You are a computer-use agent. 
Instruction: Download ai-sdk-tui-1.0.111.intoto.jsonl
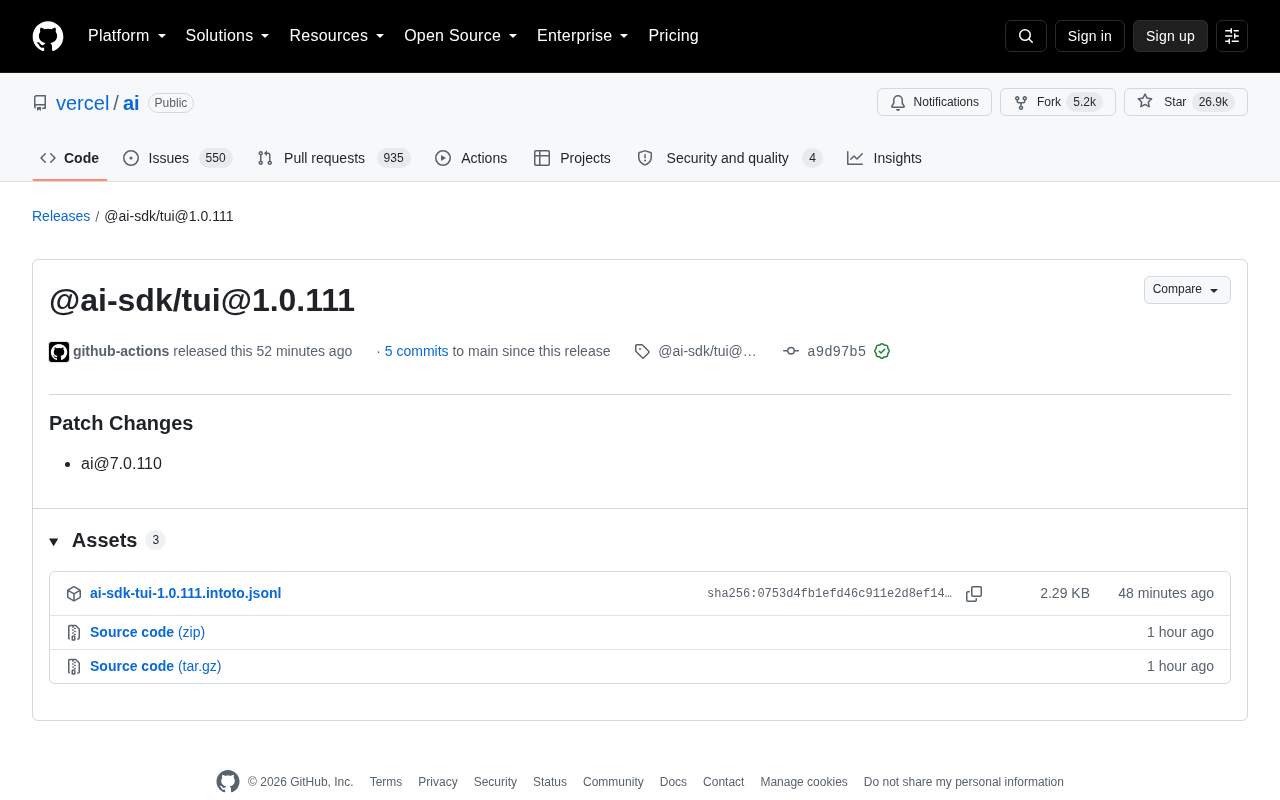point(186,593)
